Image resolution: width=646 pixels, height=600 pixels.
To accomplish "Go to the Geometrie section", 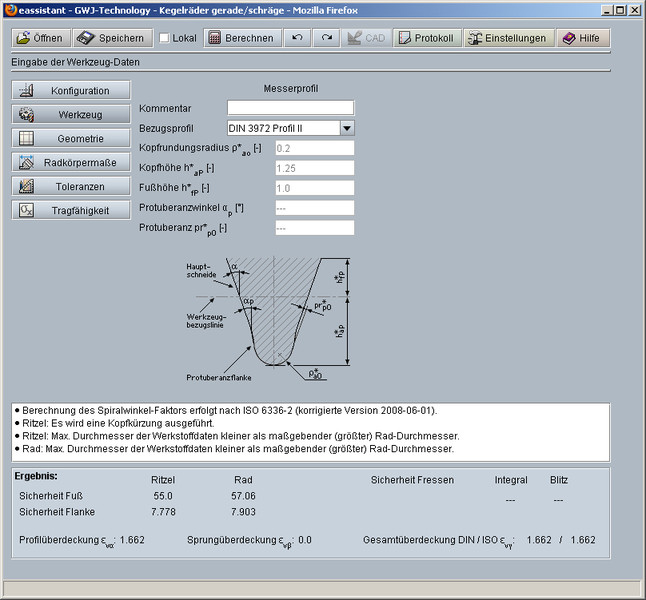I will 72,138.
